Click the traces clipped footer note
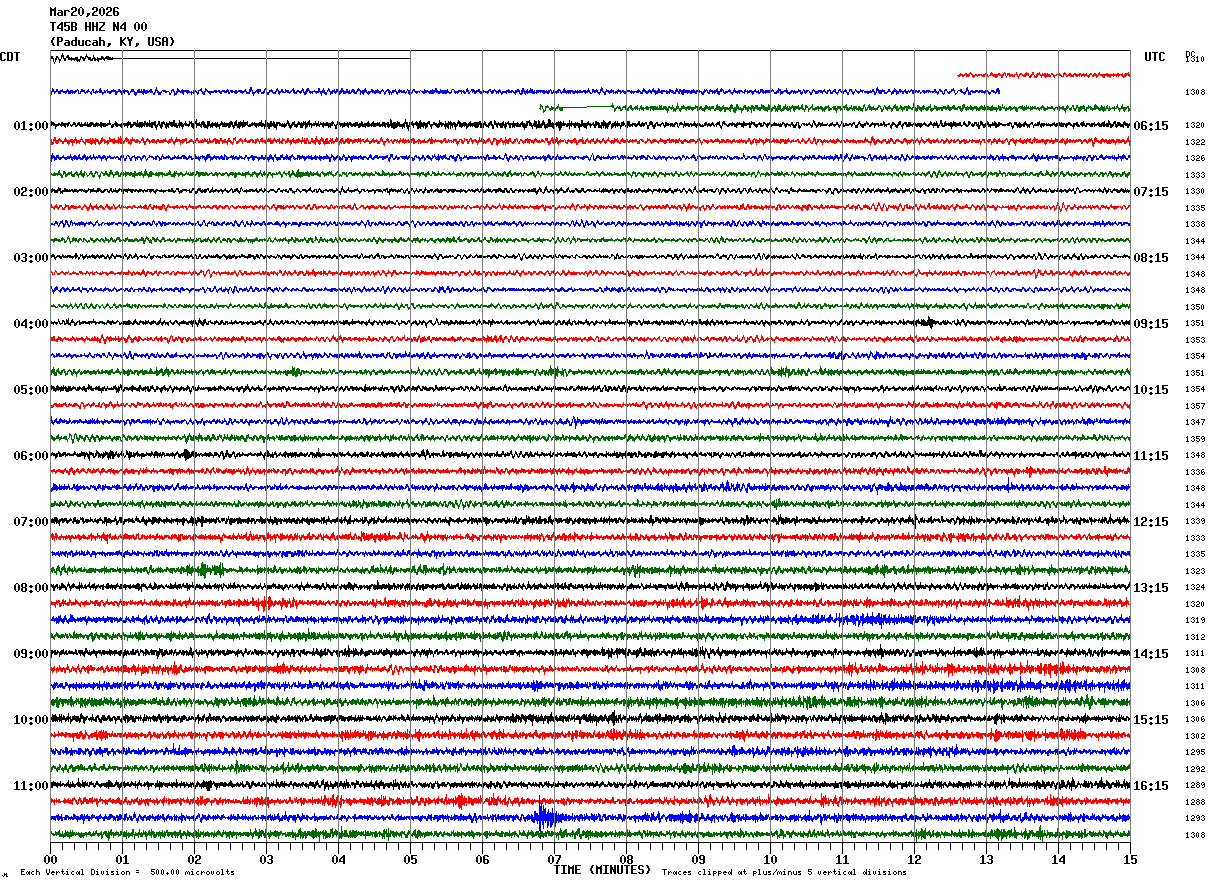 pos(784,873)
